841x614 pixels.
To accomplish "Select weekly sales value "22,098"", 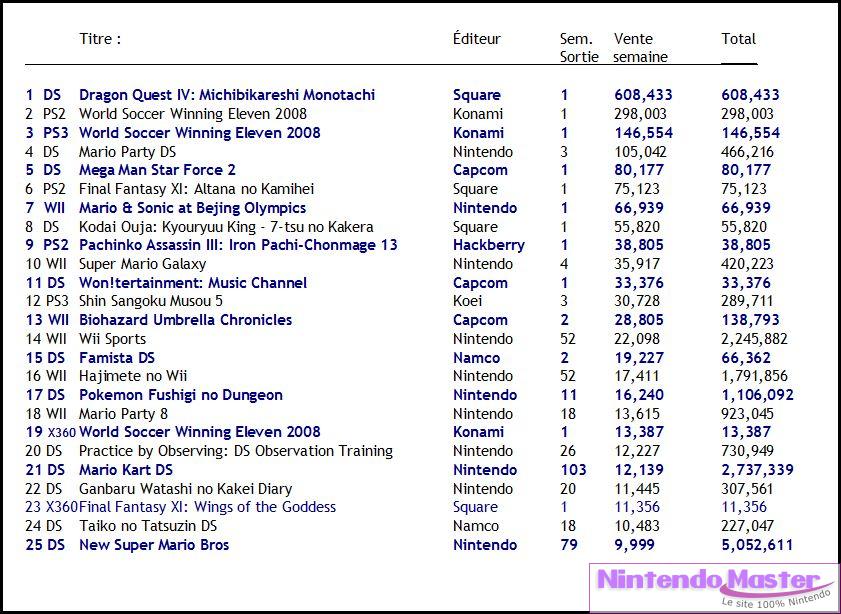I will coord(637,339).
